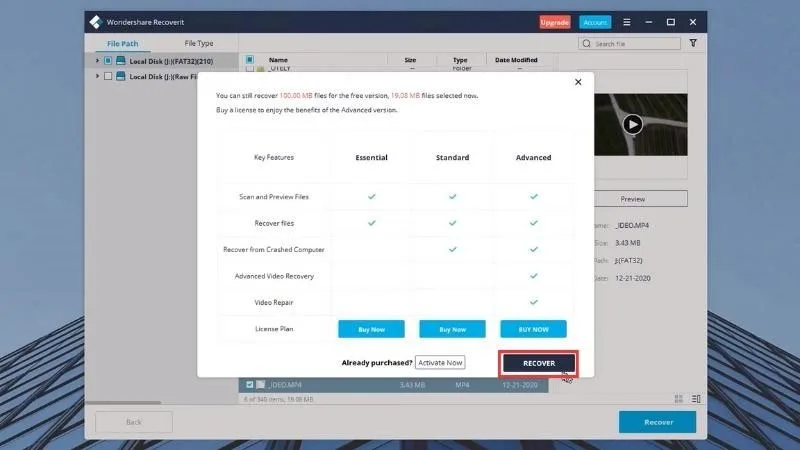Switch to File Type tab

point(199,43)
